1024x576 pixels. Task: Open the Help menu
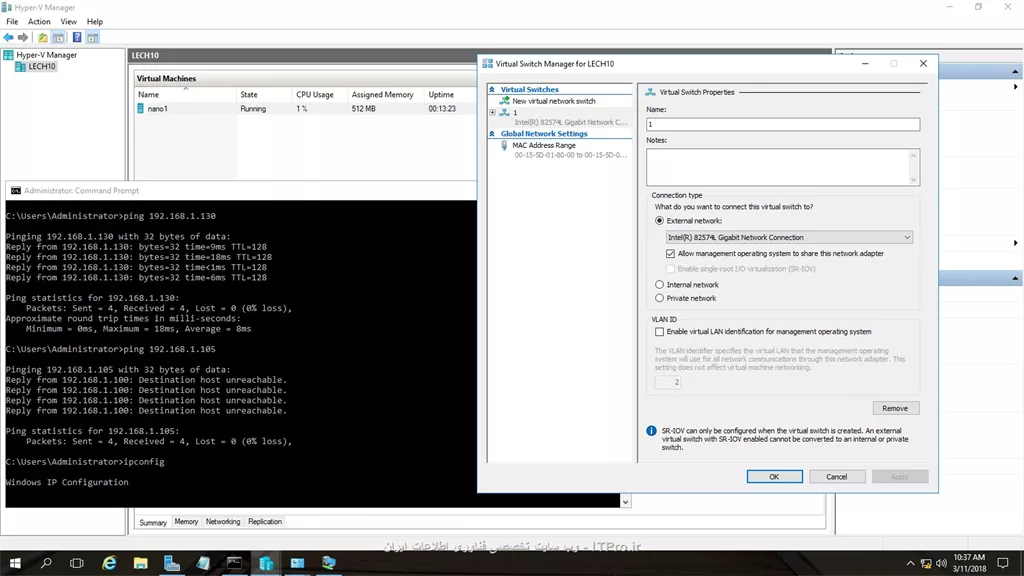(x=95, y=22)
